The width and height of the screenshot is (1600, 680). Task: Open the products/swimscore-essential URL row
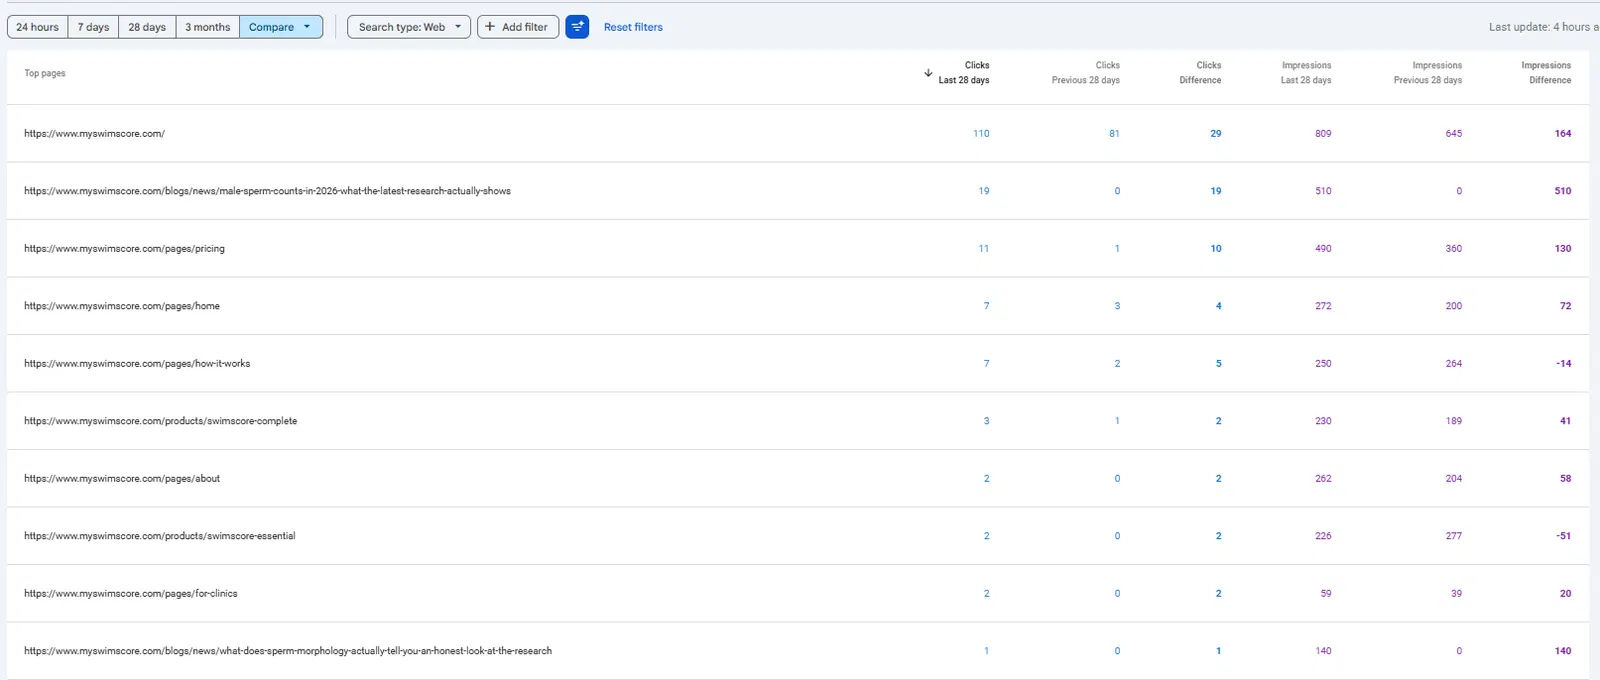pos(800,536)
